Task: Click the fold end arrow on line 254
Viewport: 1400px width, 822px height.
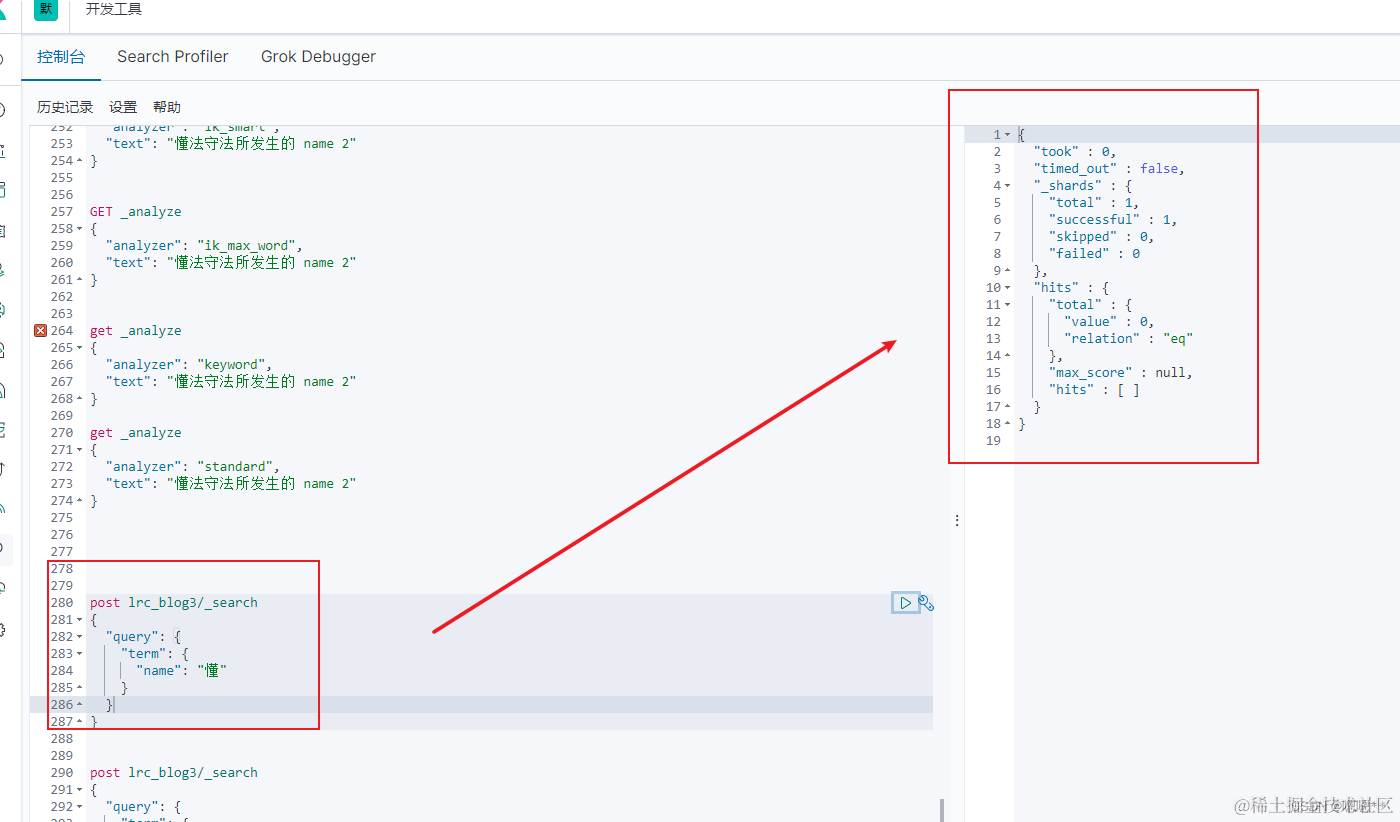Action: click(80, 161)
